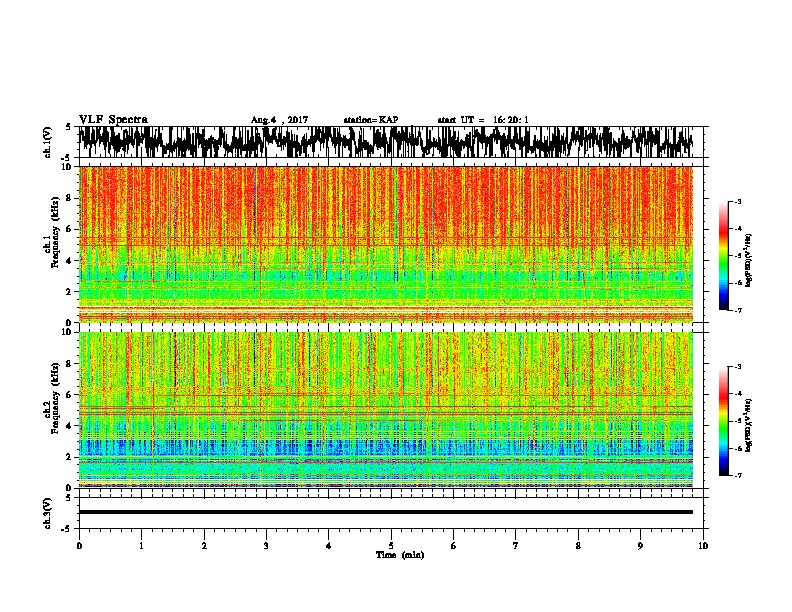
Task: Click the ch.2 "Frequency (kHz)" axis label
Action: pos(55,398)
